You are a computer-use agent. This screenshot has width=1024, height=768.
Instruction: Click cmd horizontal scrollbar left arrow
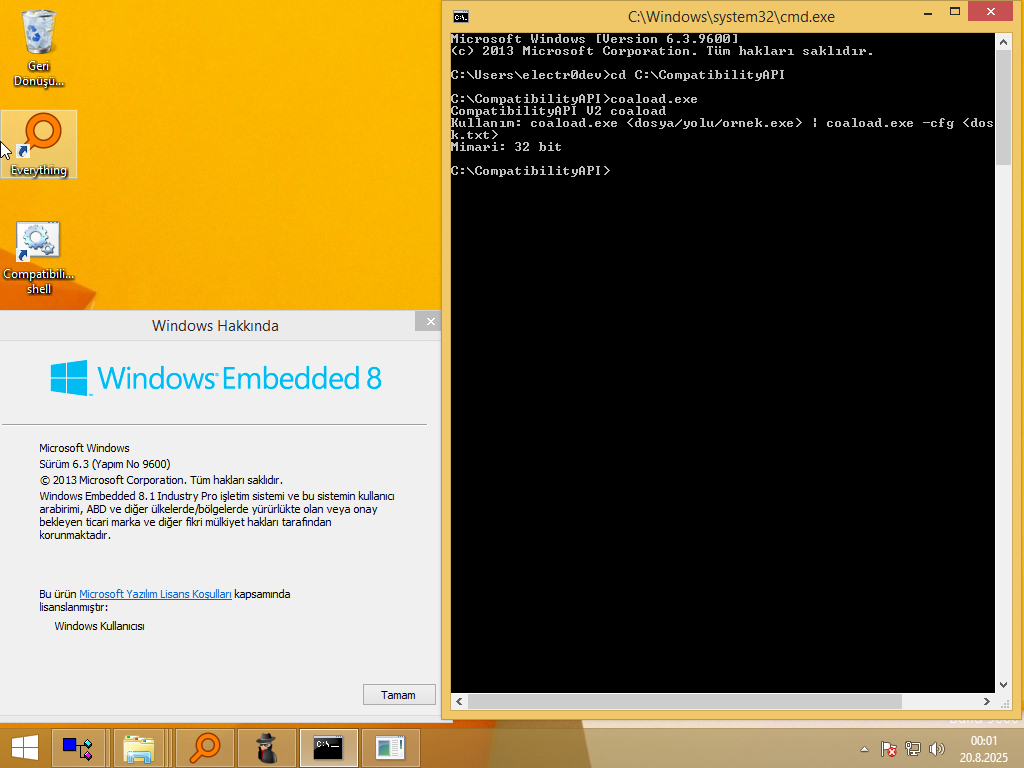click(x=459, y=701)
